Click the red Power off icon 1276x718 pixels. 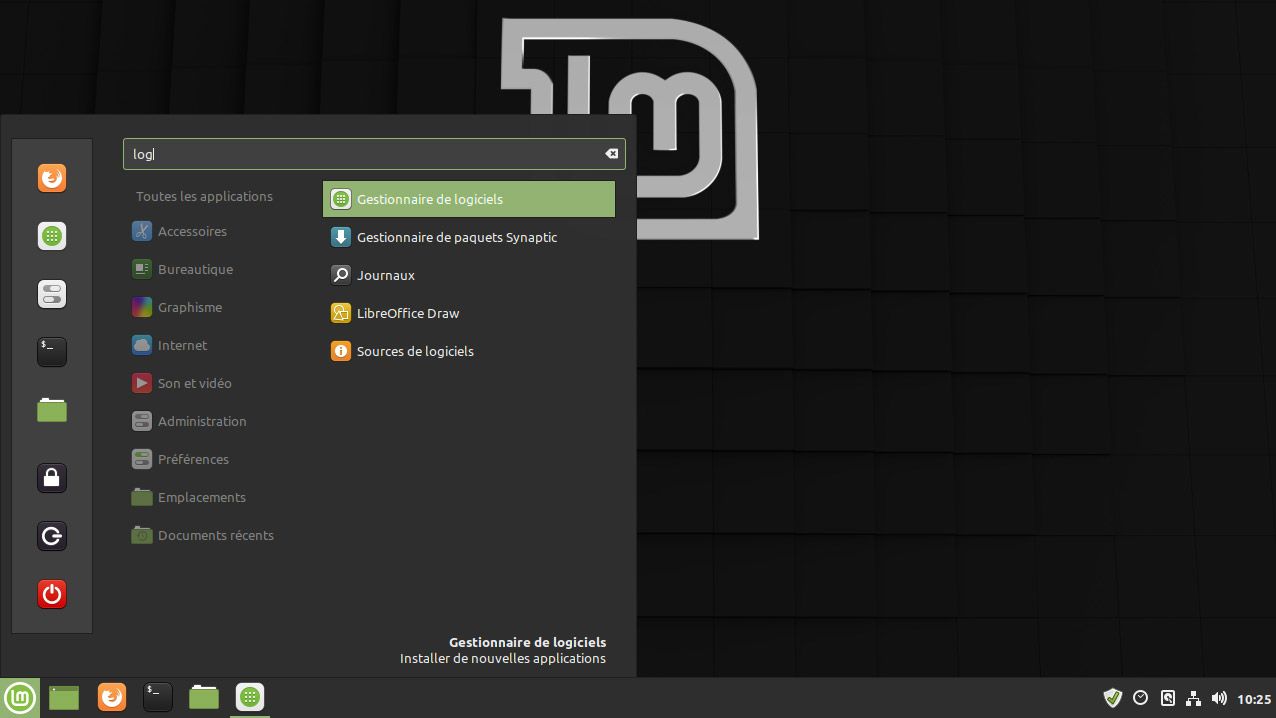(x=52, y=594)
